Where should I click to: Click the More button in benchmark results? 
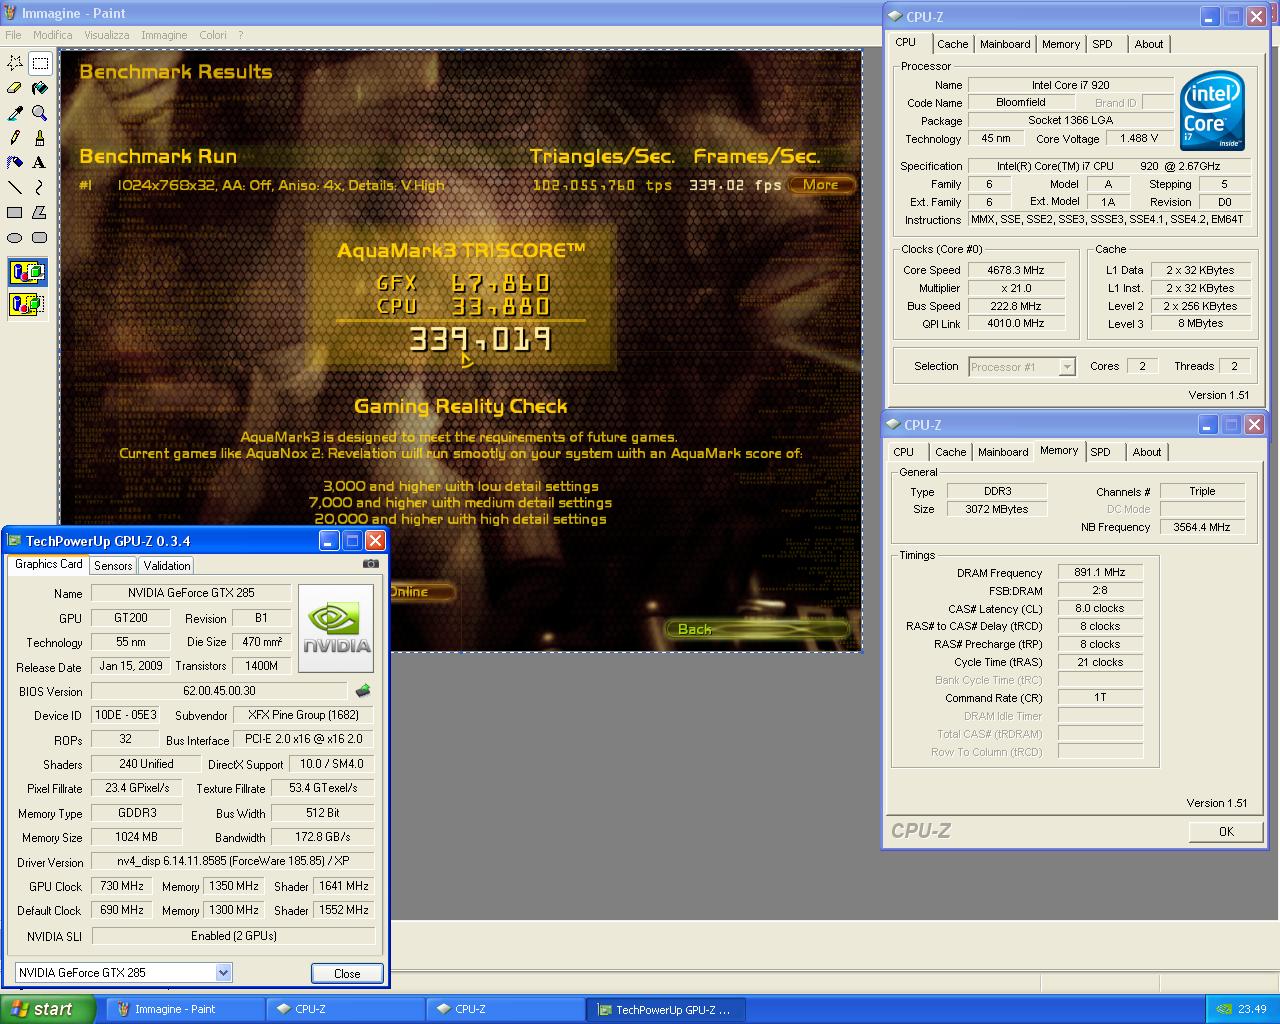pos(820,184)
